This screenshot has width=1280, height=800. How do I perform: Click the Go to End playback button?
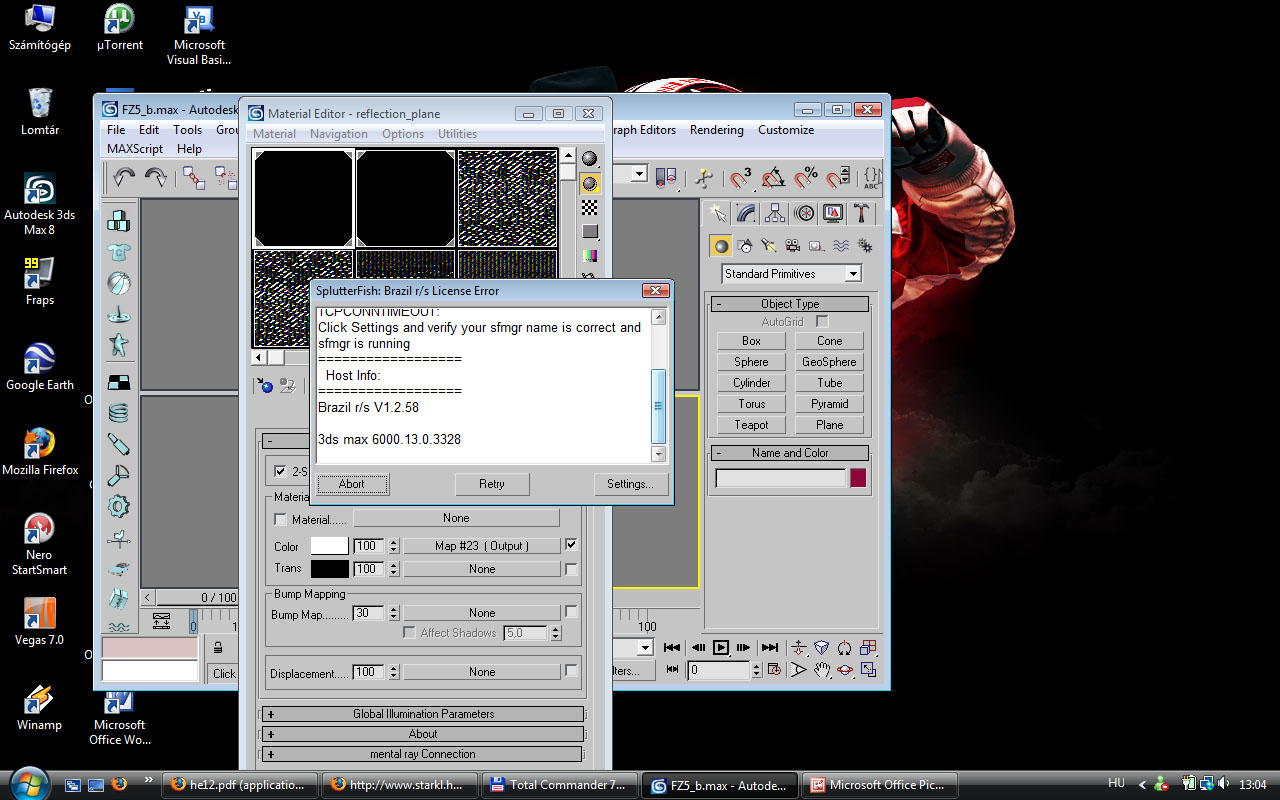769,647
